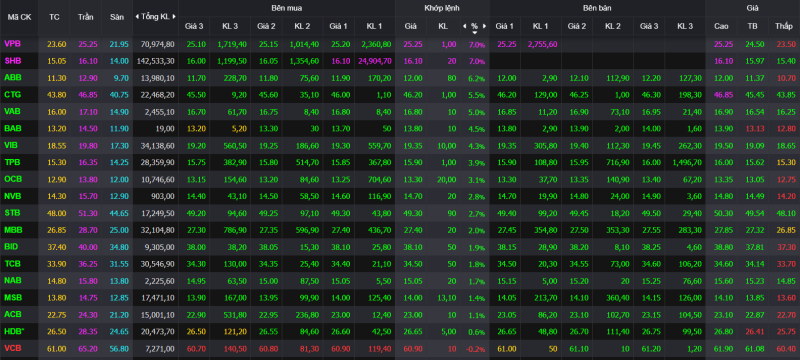Screen dimensions: 800x360
Task: Open the TCB stock ticker
Action: (12, 264)
